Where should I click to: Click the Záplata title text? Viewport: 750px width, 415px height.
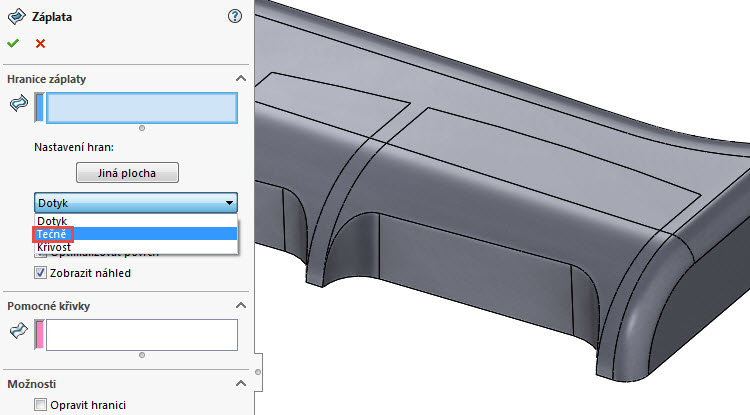[x=52, y=17]
